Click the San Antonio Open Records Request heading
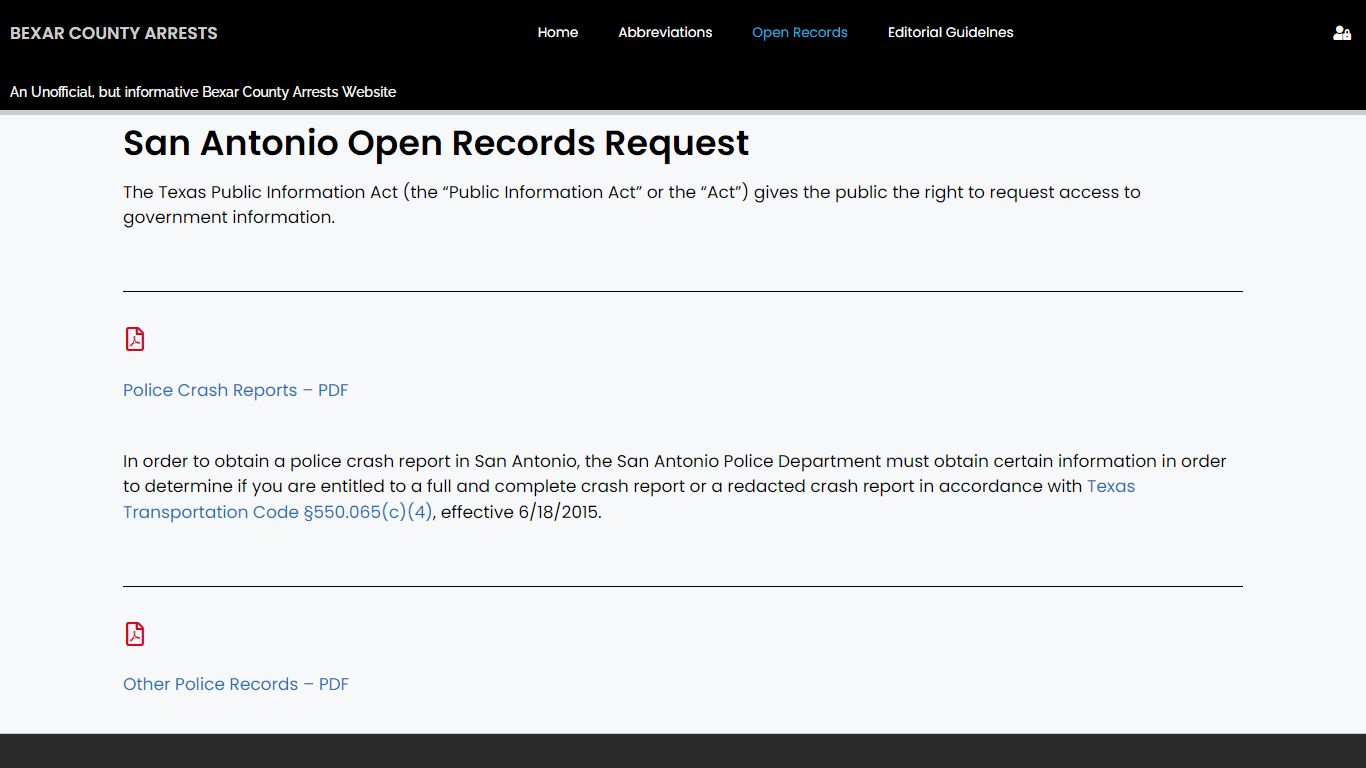This screenshot has width=1366, height=768. (x=436, y=143)
